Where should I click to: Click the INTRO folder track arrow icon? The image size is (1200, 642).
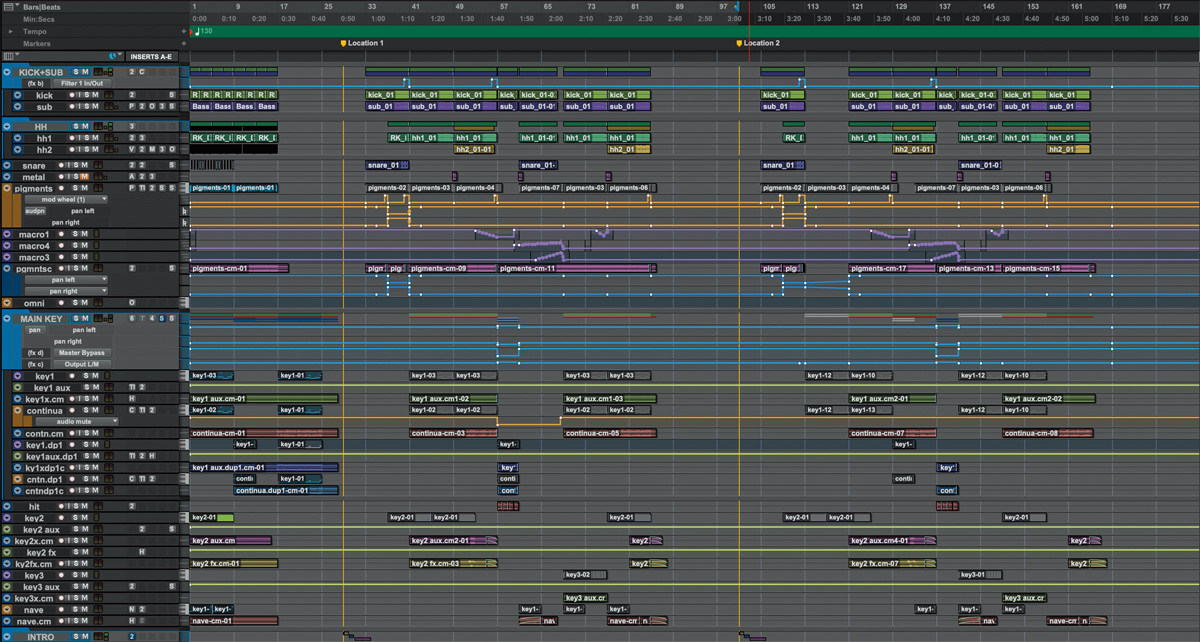pos(7,637)
